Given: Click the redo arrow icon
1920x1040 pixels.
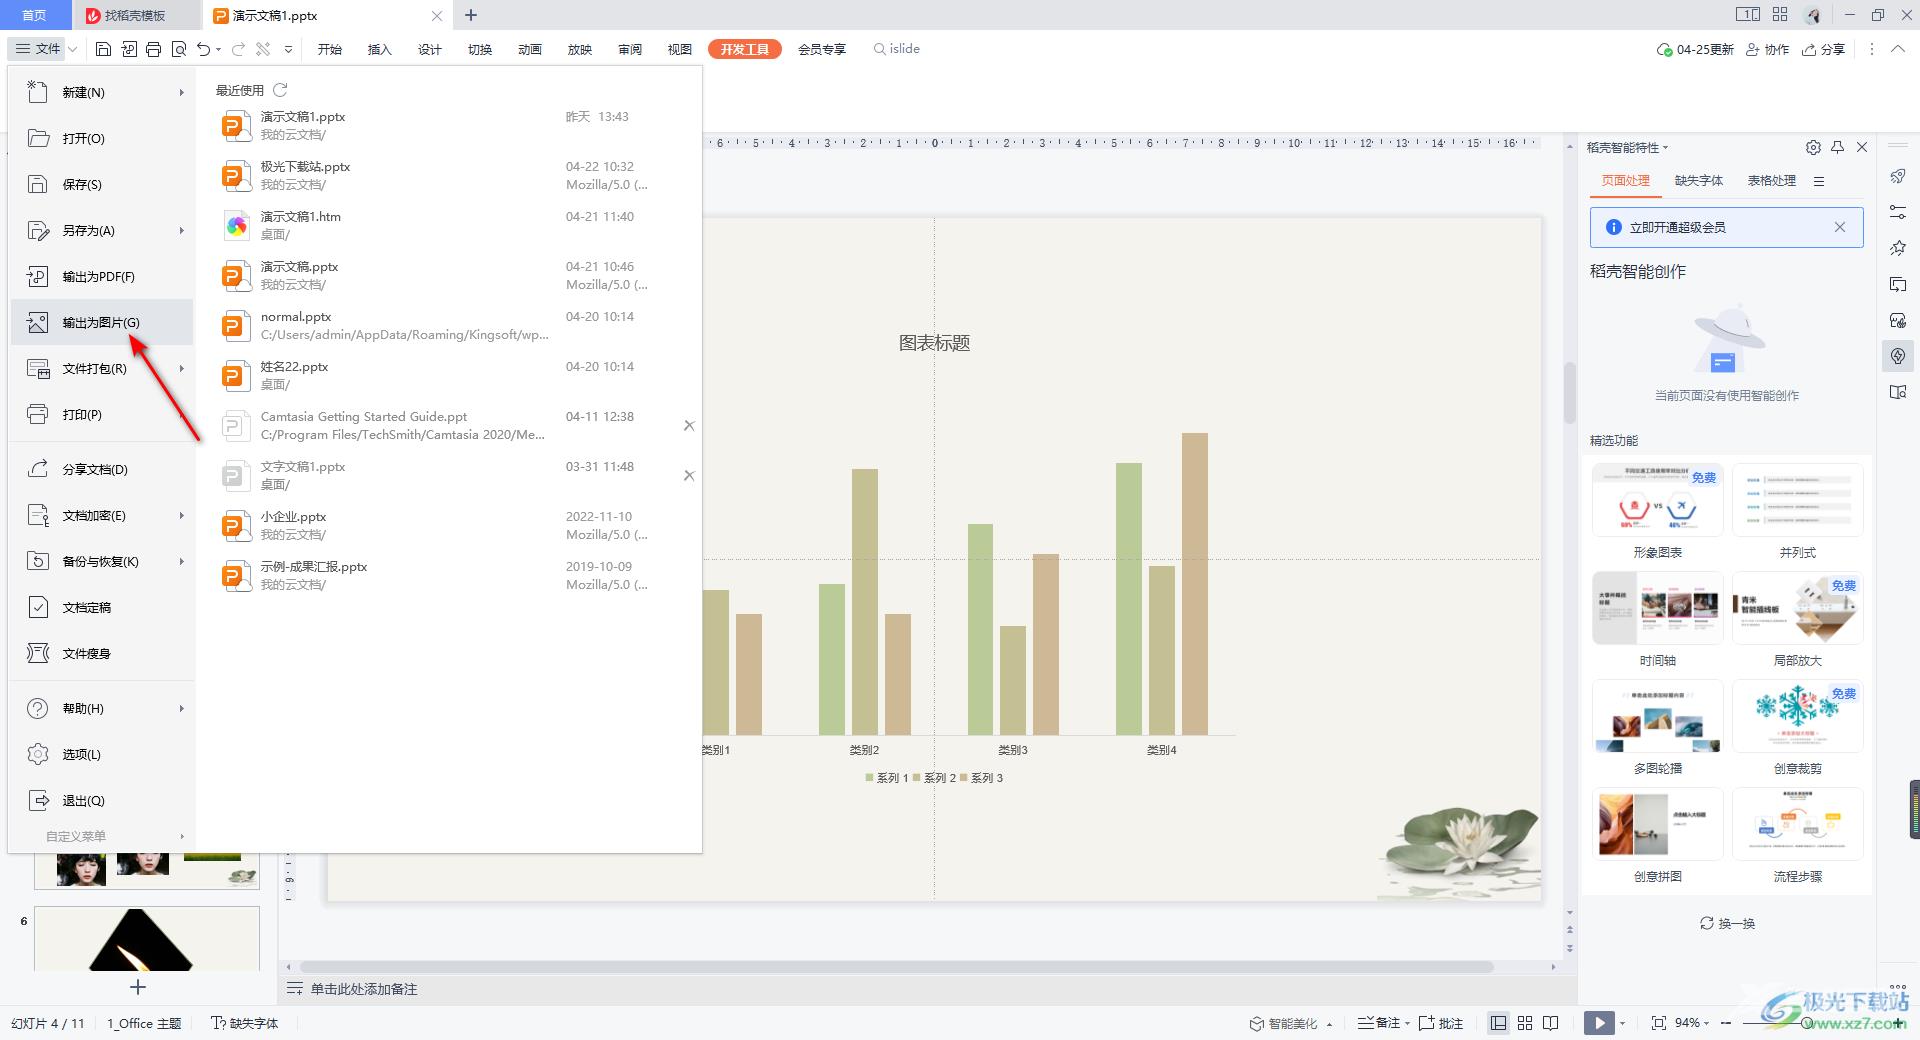Looking at the screenshot, I should pyautogui.click(x=238, y=49).
